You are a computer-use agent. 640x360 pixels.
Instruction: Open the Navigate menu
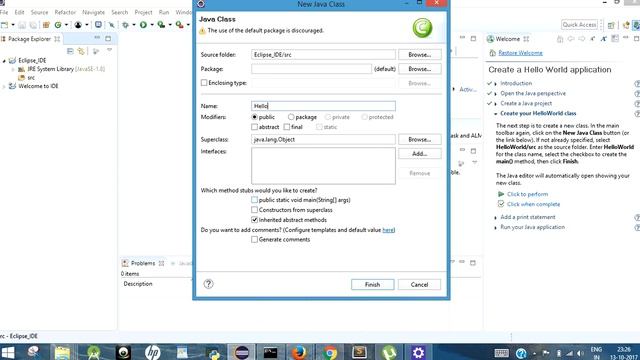(x=93, y=12)
